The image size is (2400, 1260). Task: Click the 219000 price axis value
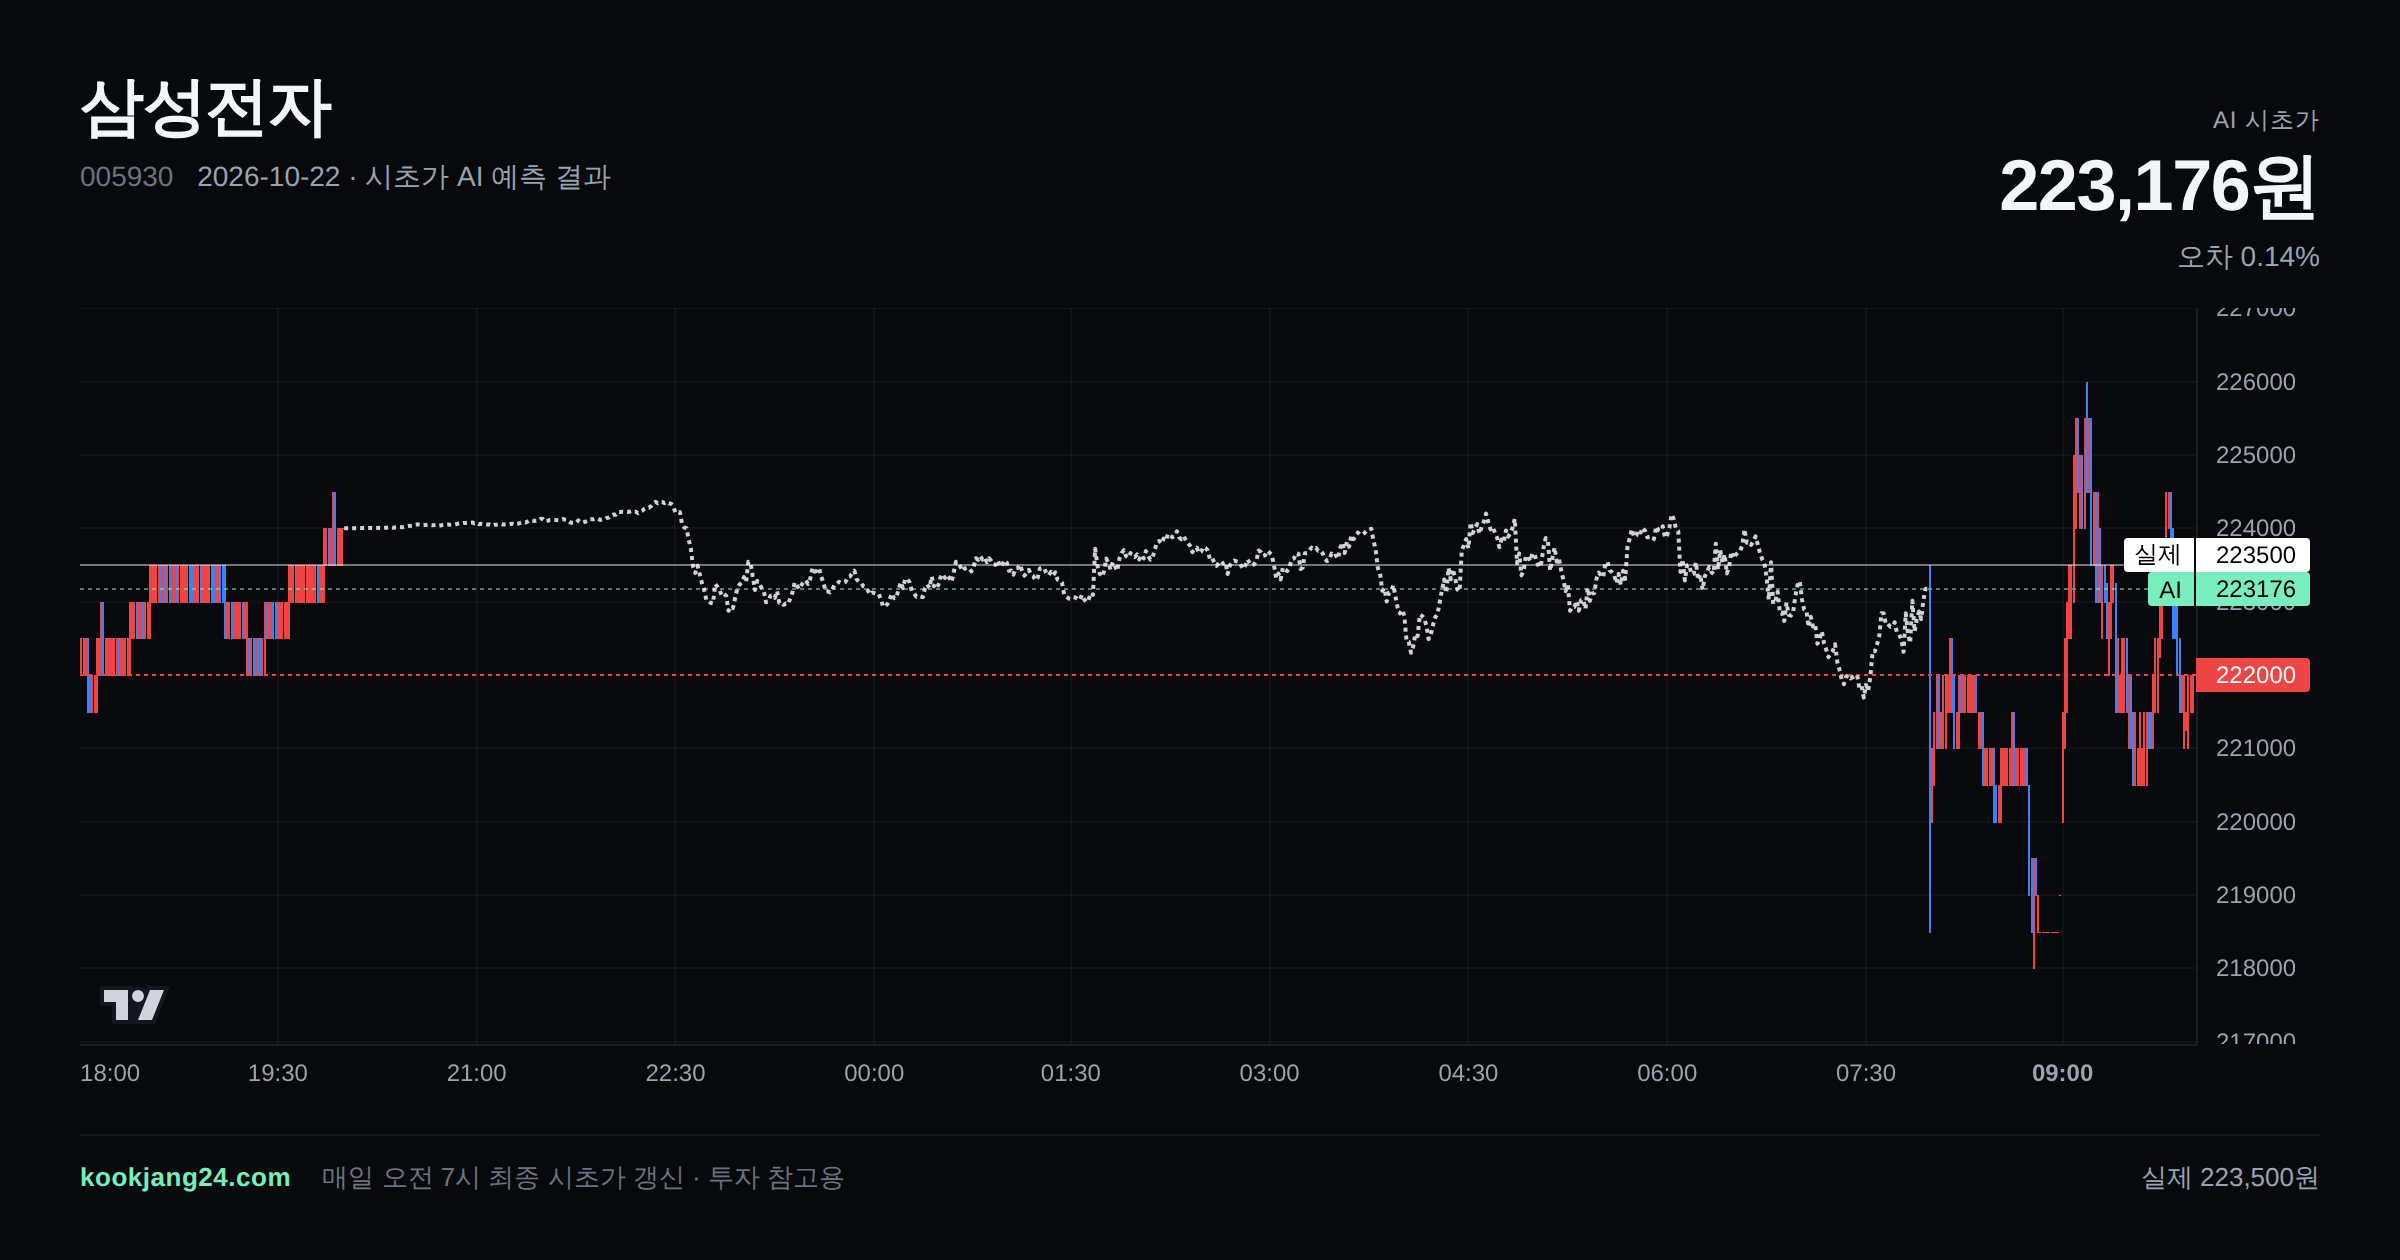(x=2256, y=895)
